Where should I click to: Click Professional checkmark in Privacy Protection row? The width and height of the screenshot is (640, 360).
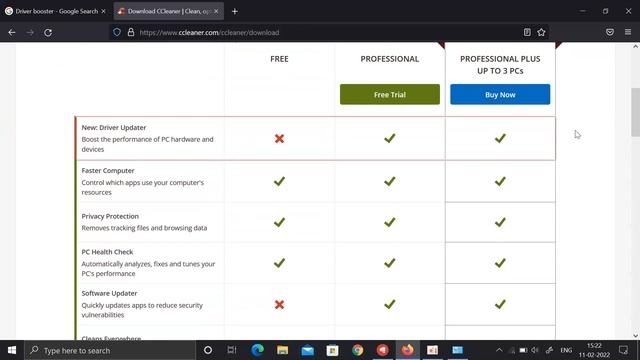390,222
